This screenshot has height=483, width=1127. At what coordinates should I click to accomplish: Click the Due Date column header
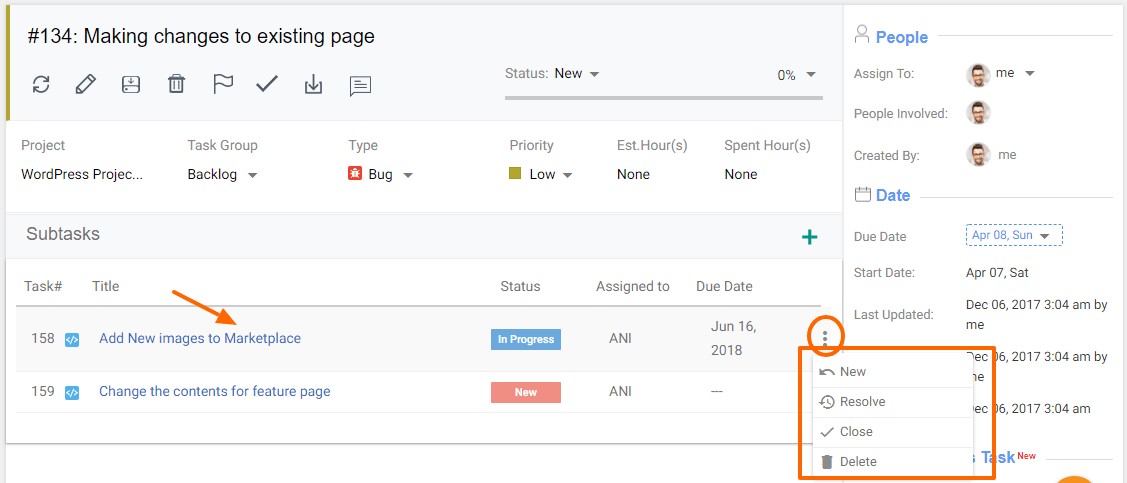tap(724, 286)
